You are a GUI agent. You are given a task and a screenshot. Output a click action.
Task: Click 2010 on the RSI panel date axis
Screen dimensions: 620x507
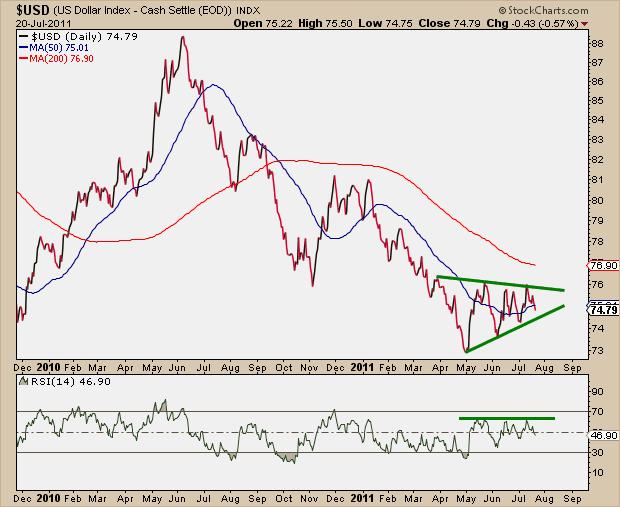point(48,498)
